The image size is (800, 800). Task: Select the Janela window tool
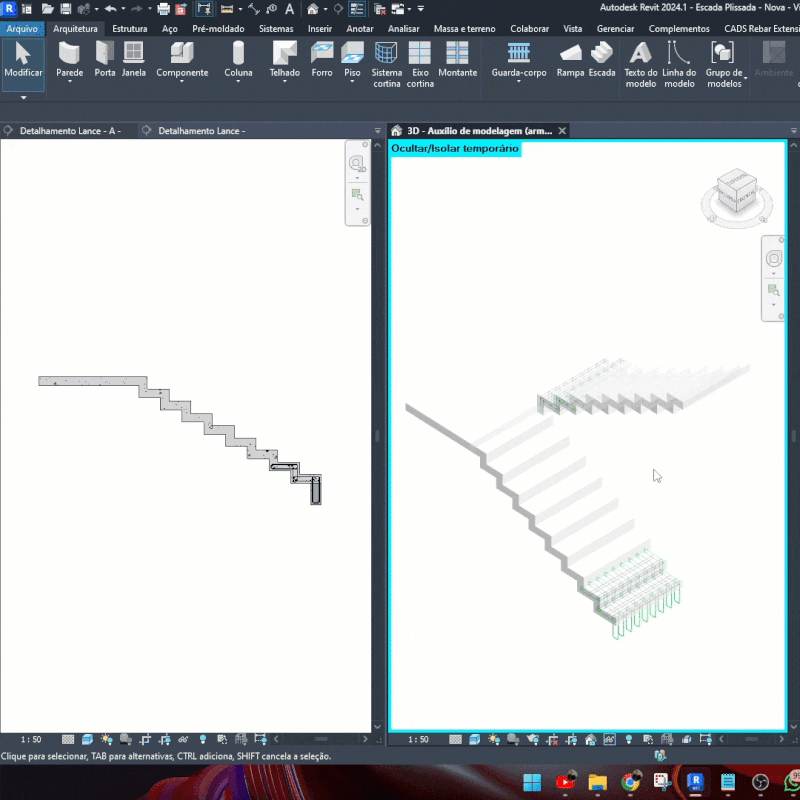134,59
